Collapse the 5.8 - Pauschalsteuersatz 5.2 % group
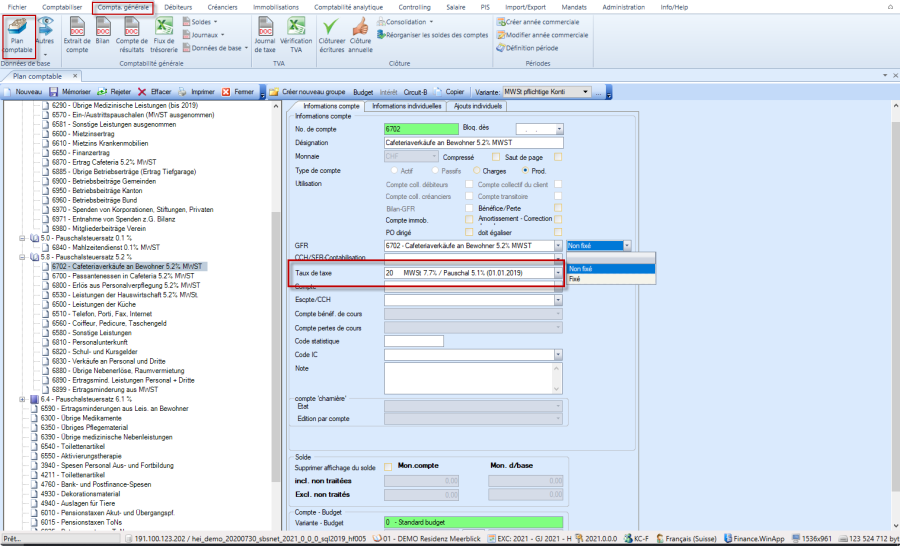Screen dimensions: 900x546 pos(22,257)
